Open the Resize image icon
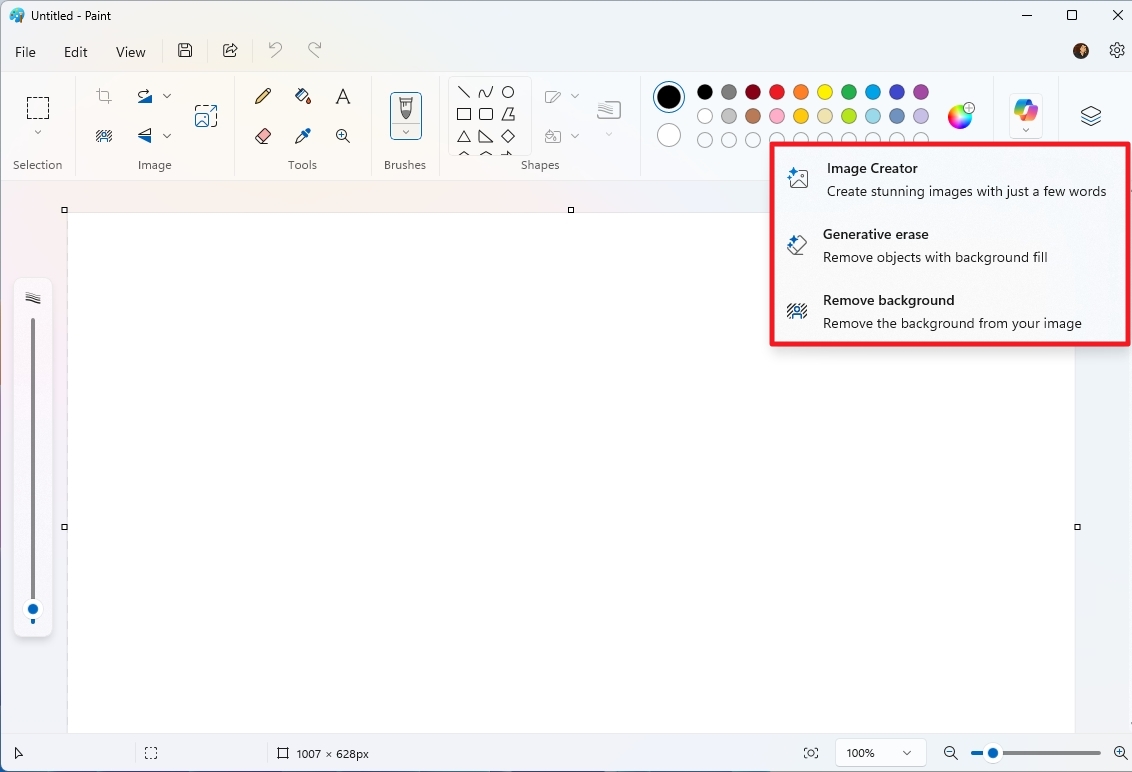This screenshot has height=772, width=1132. point(206,115)
